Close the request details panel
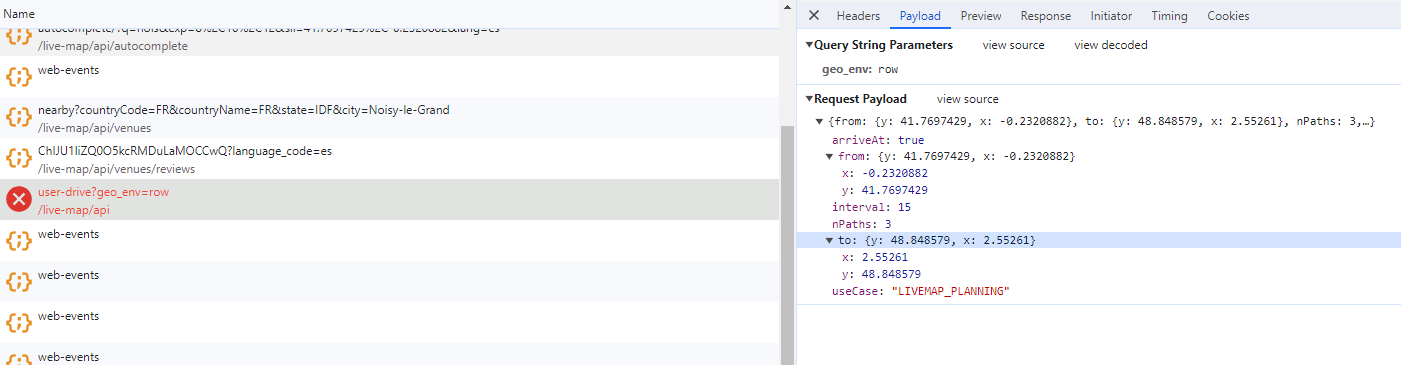Viewport: 1401px width, 365px height. coord(814,15)
